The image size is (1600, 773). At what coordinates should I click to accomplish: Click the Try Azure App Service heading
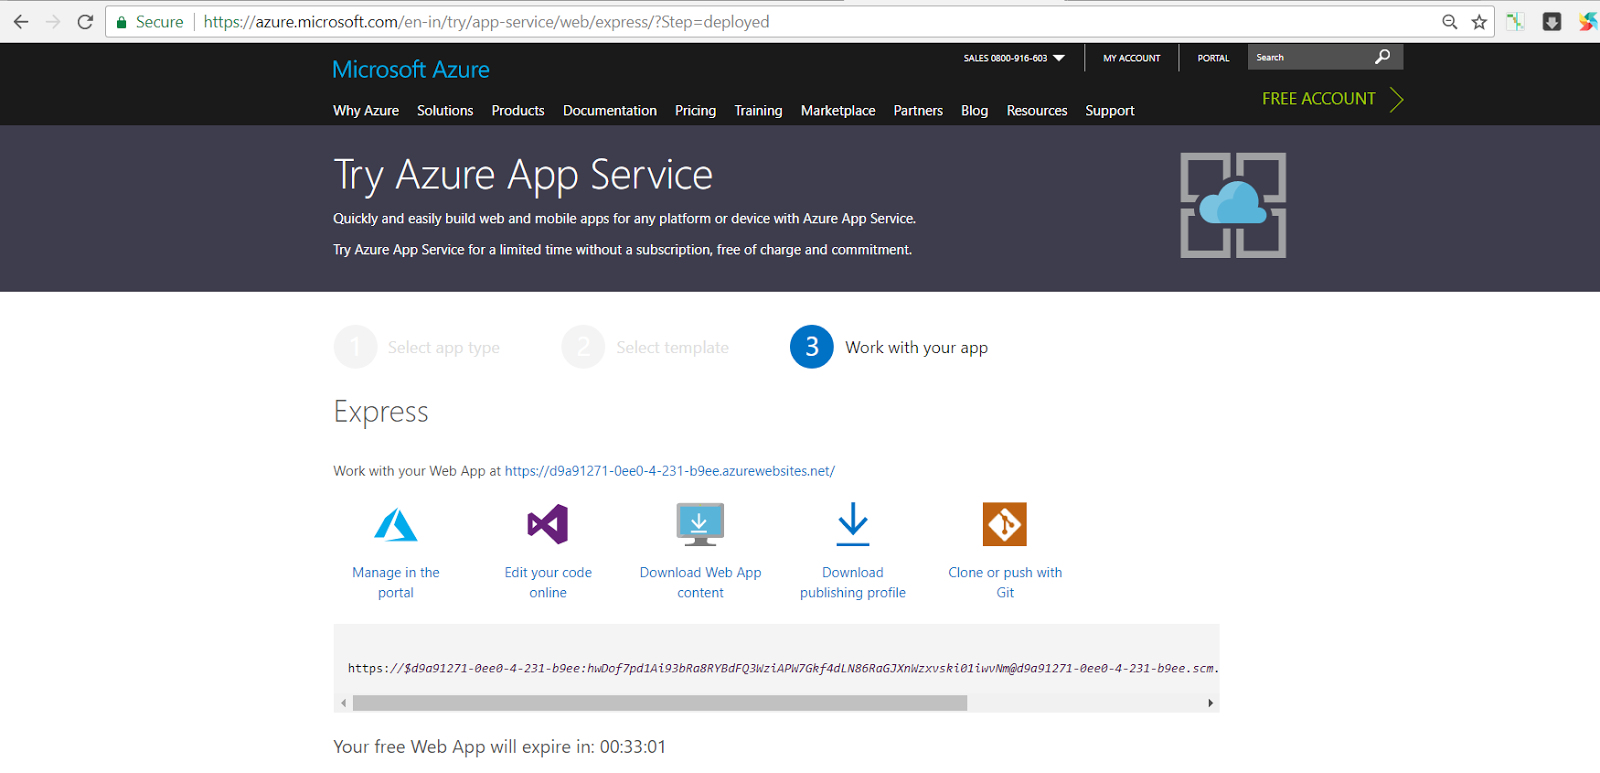pos(523,175)
